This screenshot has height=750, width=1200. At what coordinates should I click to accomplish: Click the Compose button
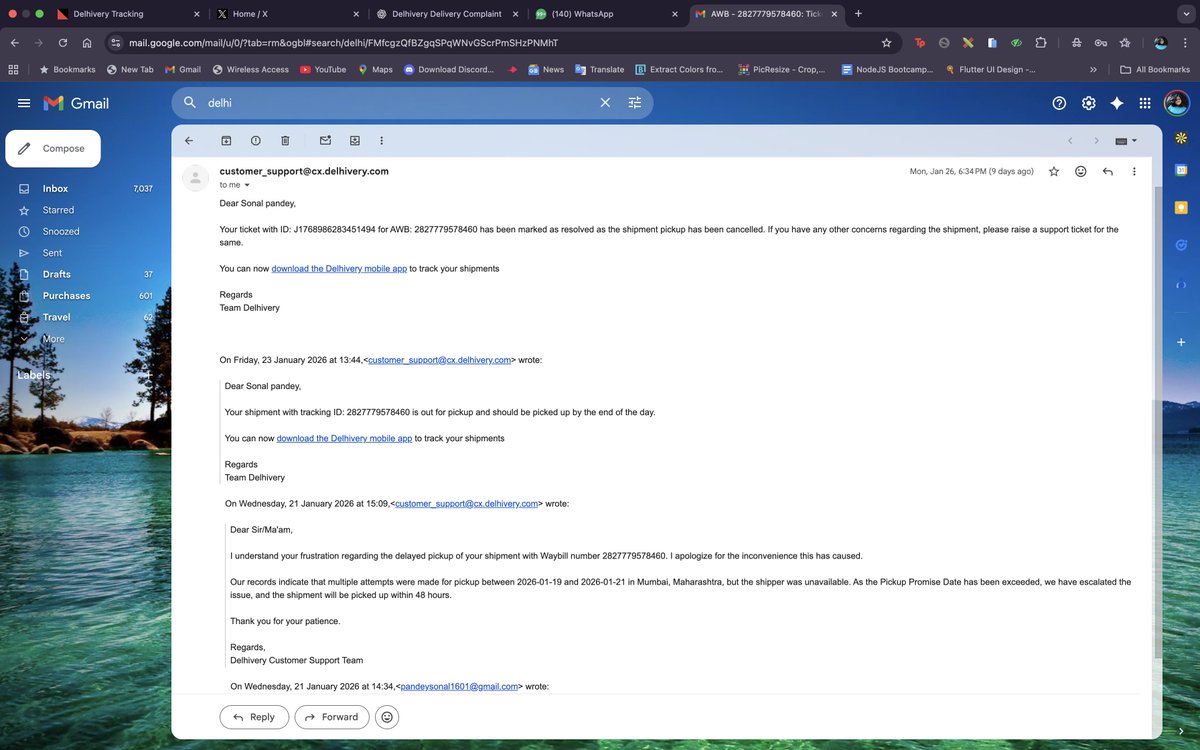(53, 148)
